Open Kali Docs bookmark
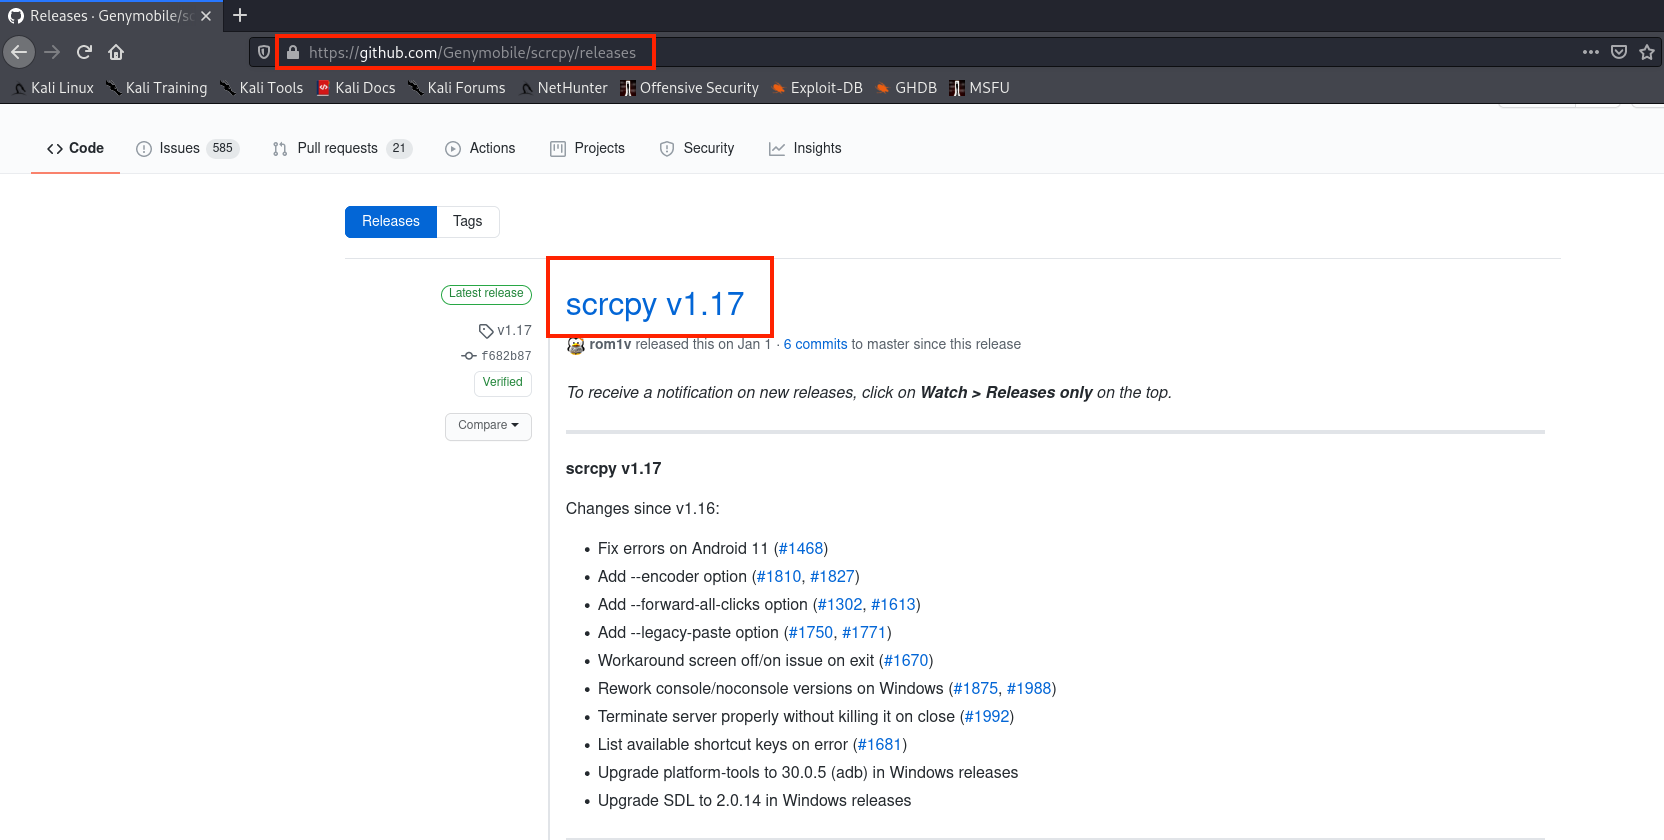 (356, 88)
